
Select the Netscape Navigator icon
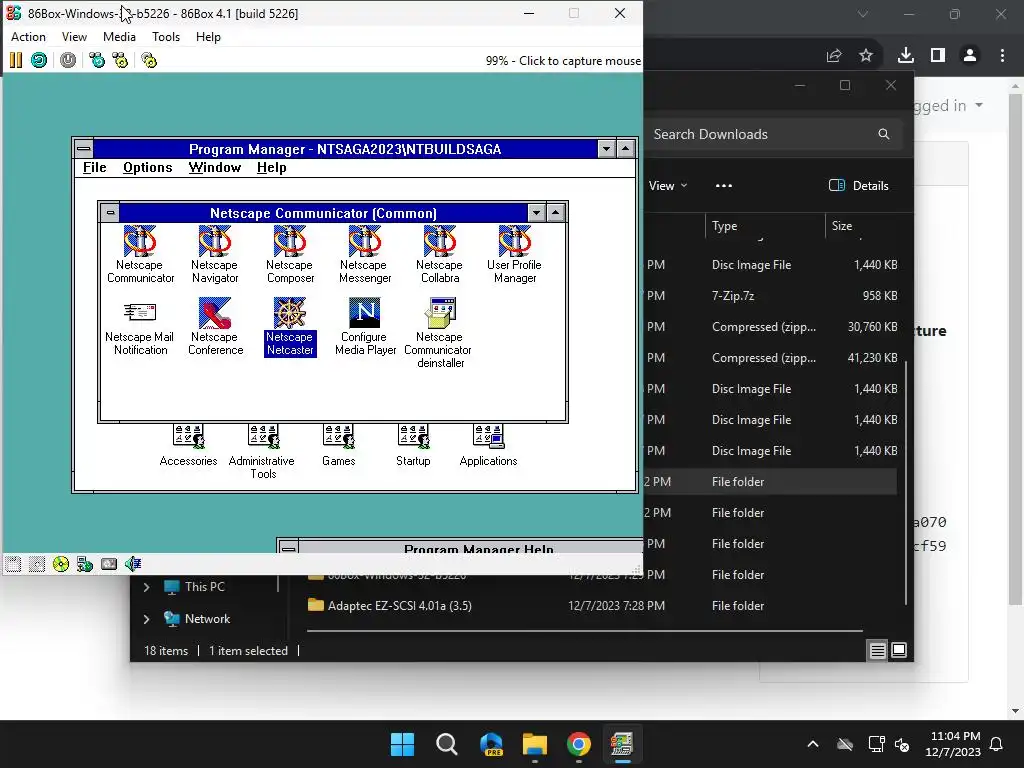[215, 254]
